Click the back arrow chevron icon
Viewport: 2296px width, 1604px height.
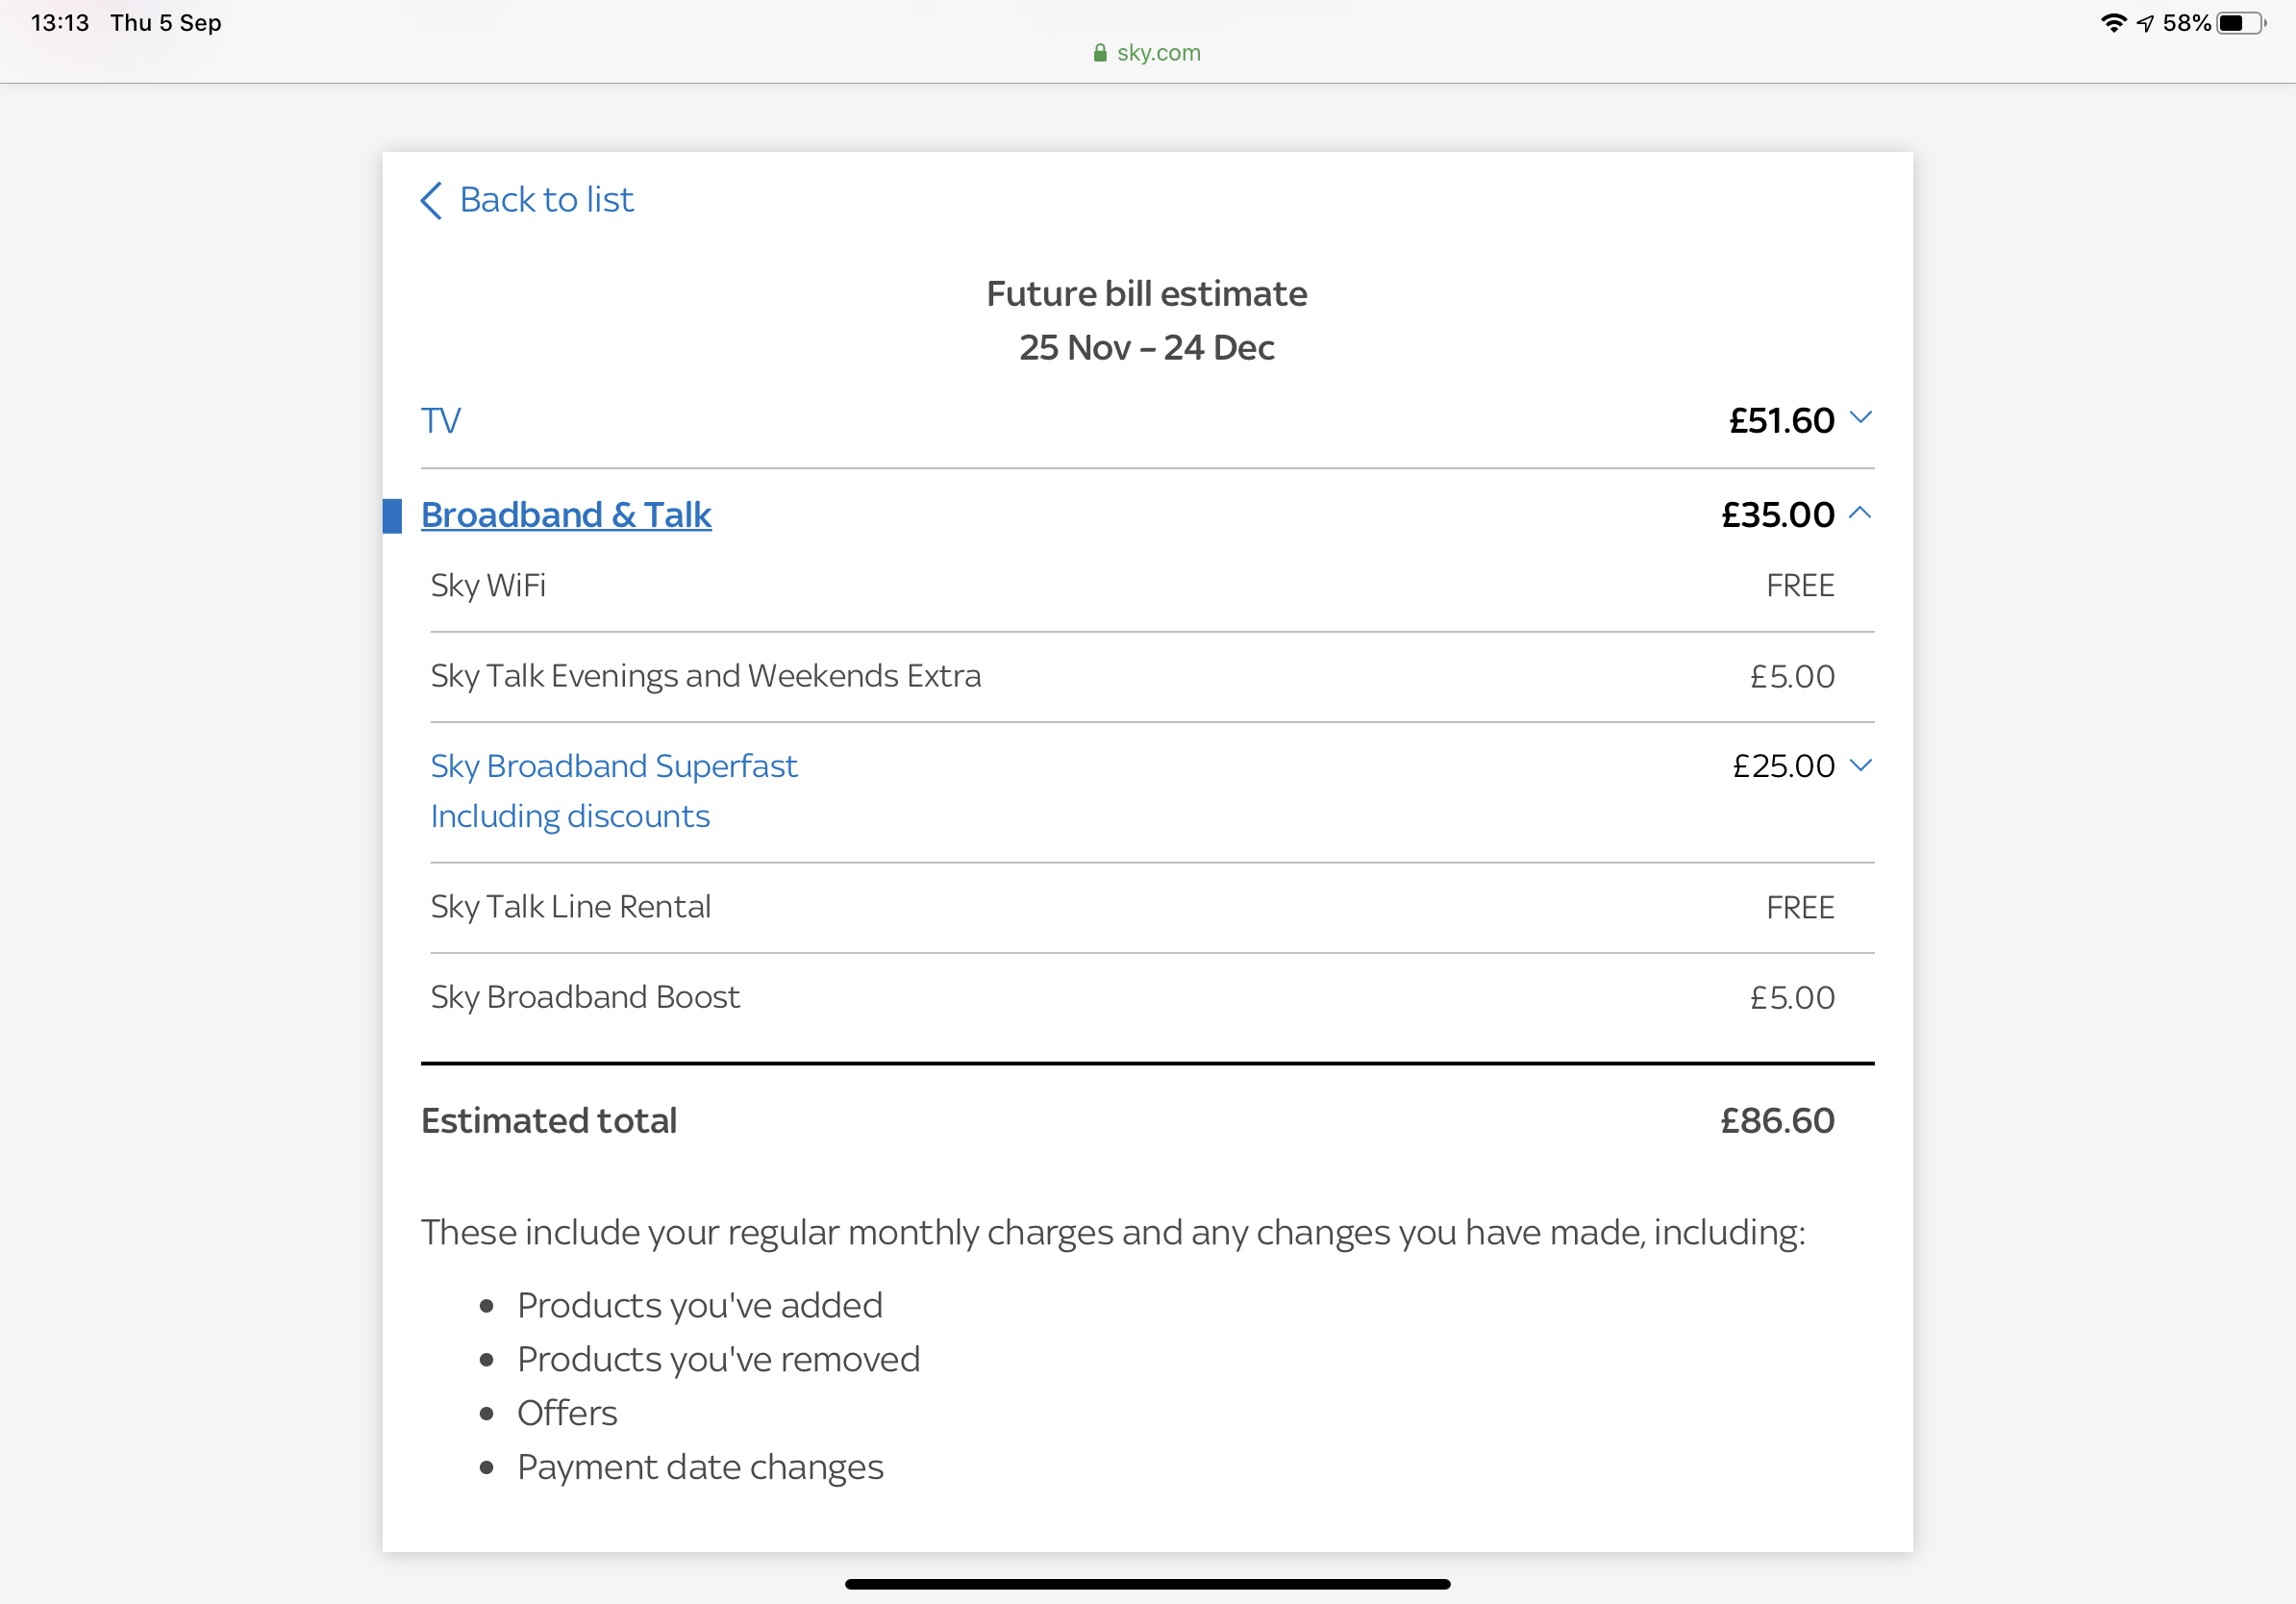(x=430, y=201)
